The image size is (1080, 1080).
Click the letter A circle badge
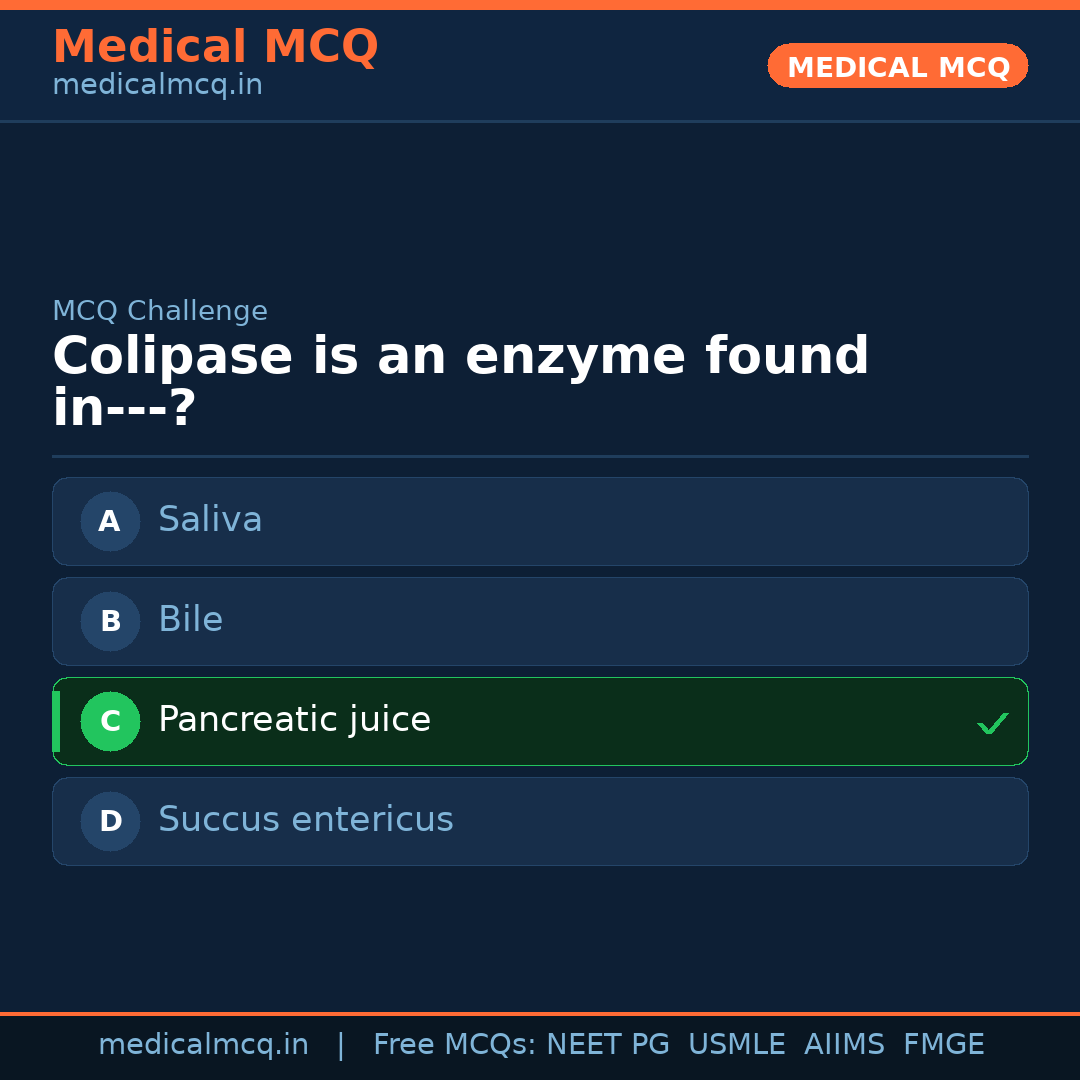(110, 521)
